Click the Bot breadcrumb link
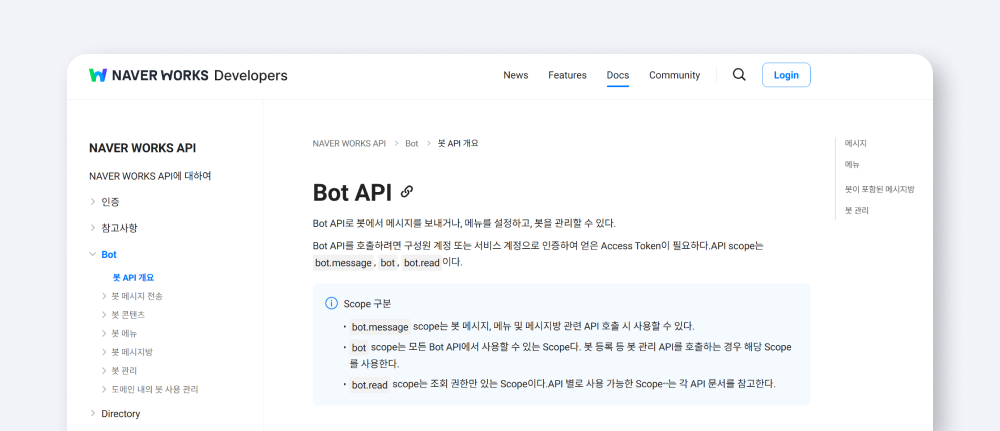 412,144
